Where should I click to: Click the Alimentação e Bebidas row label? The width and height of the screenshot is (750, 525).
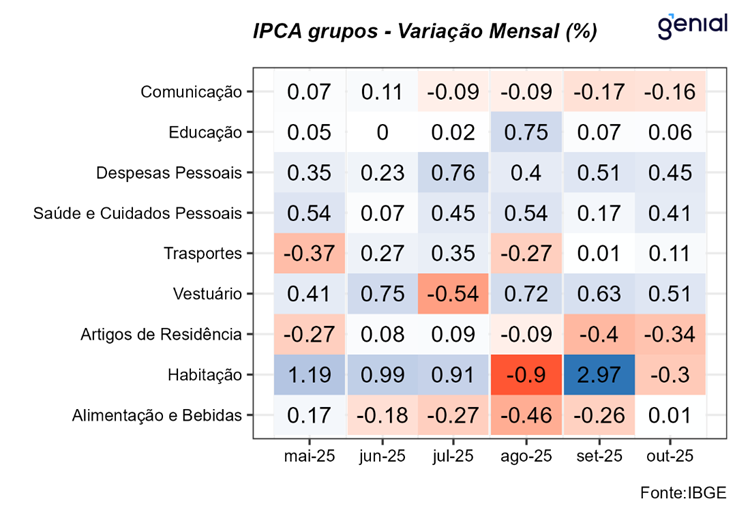point(158,414)
